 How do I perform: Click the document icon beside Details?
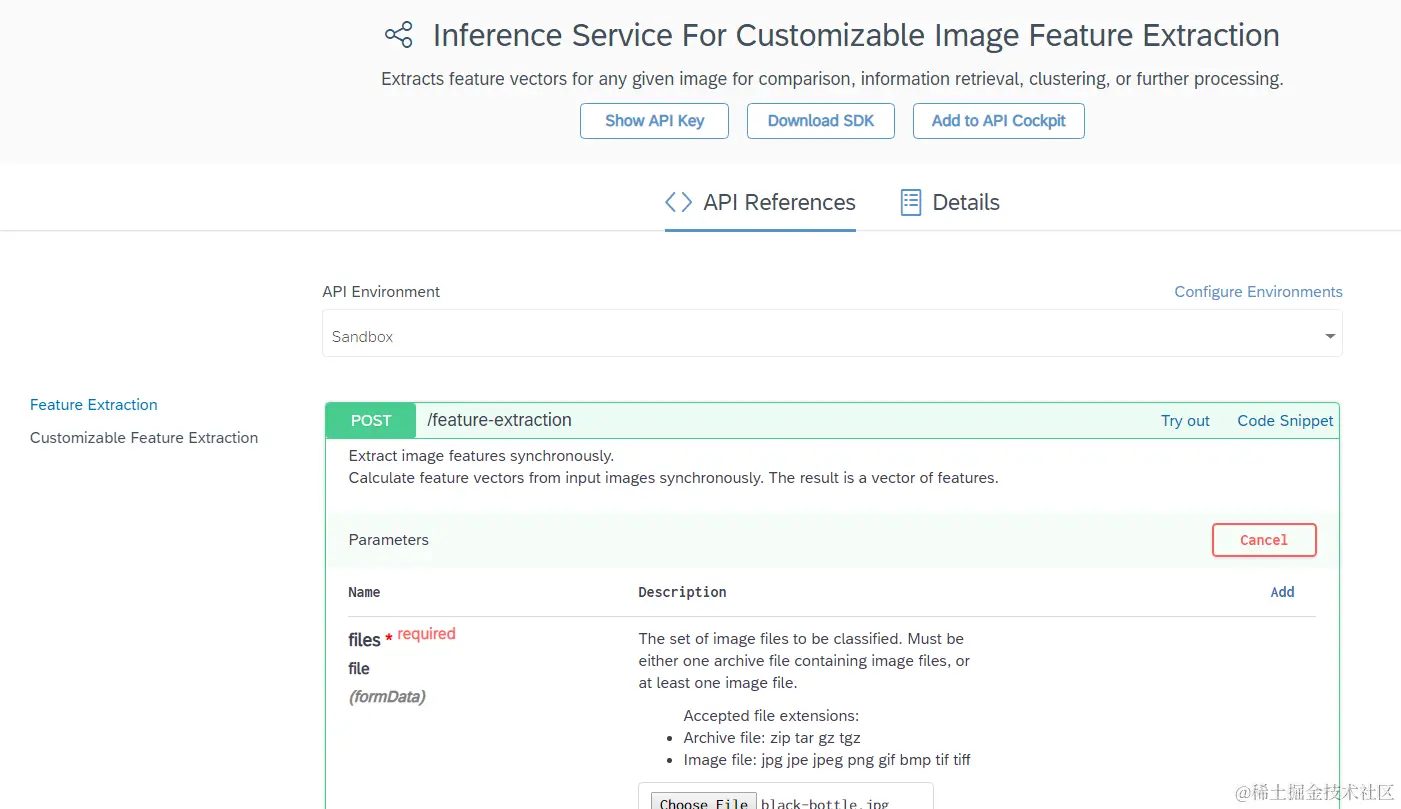910,202
